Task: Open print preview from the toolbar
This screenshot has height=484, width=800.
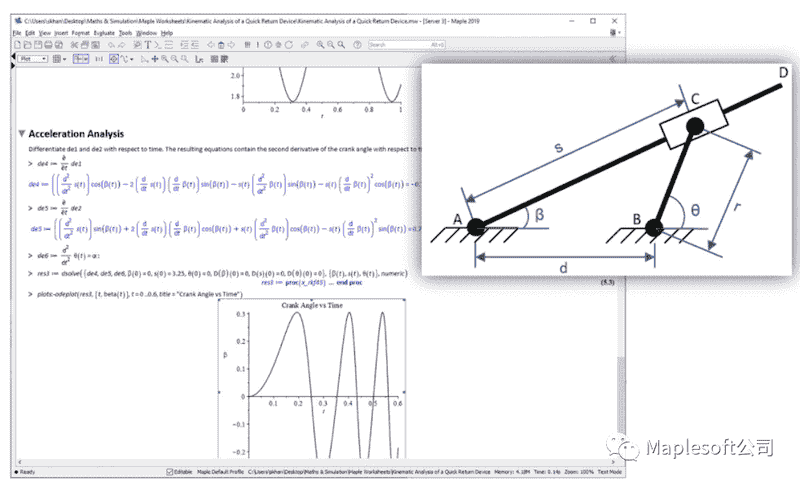Action: coord(59,45)
